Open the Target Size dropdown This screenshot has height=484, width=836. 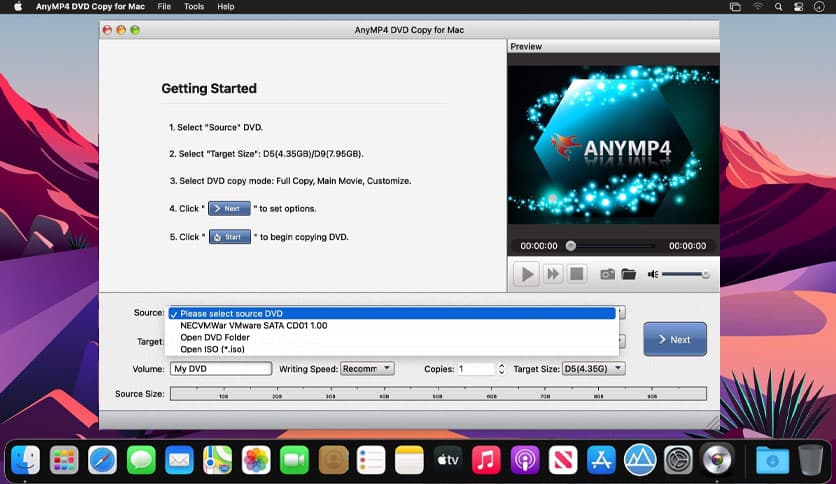point(593,368)
